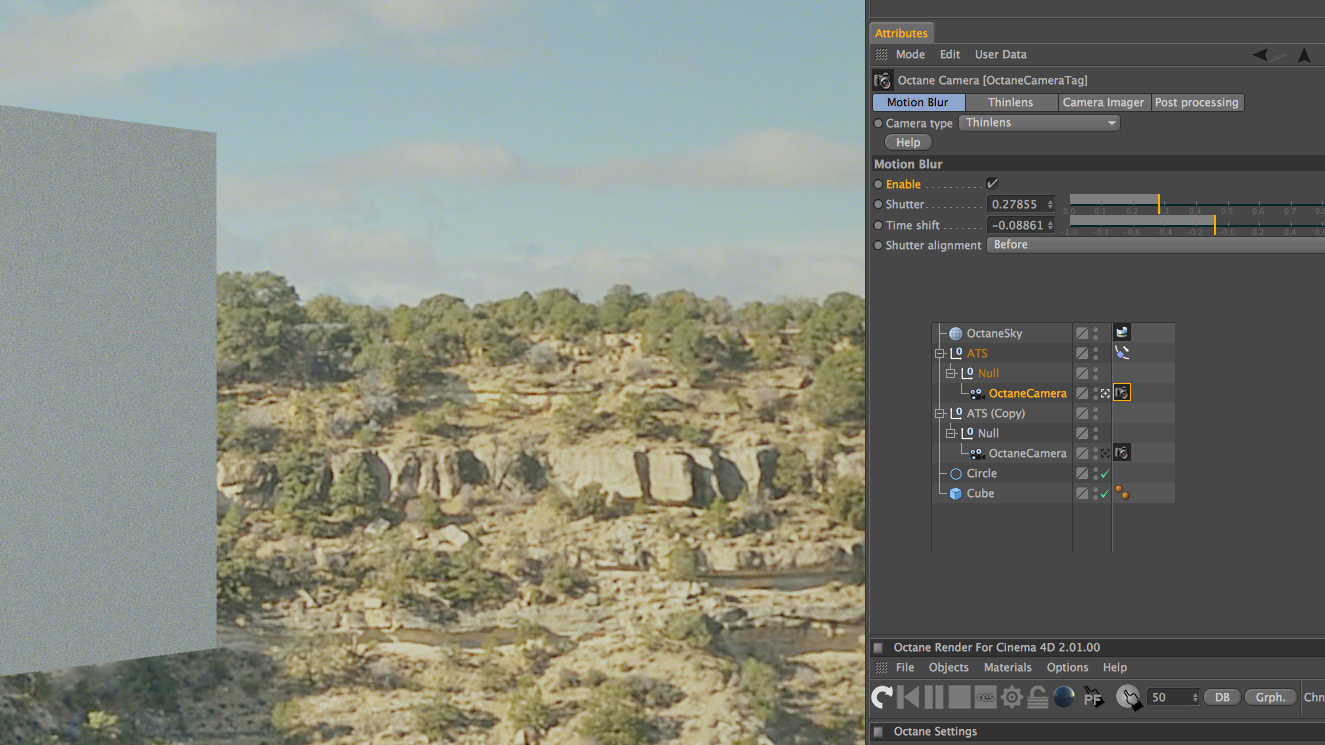Open the Materials menu in Octane Render
This screenshot has height=745, width=1325.
pyautogui.click(x=1008, y=667)
